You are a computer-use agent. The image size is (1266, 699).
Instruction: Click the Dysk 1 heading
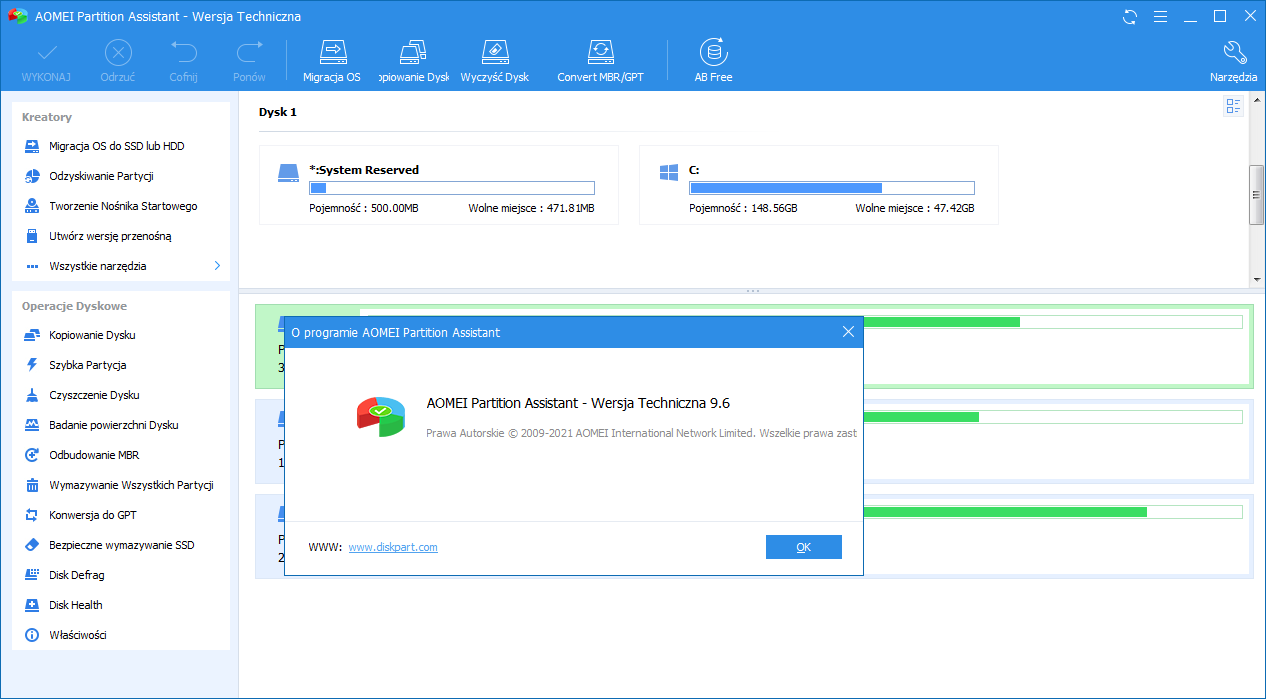point(277,112)
